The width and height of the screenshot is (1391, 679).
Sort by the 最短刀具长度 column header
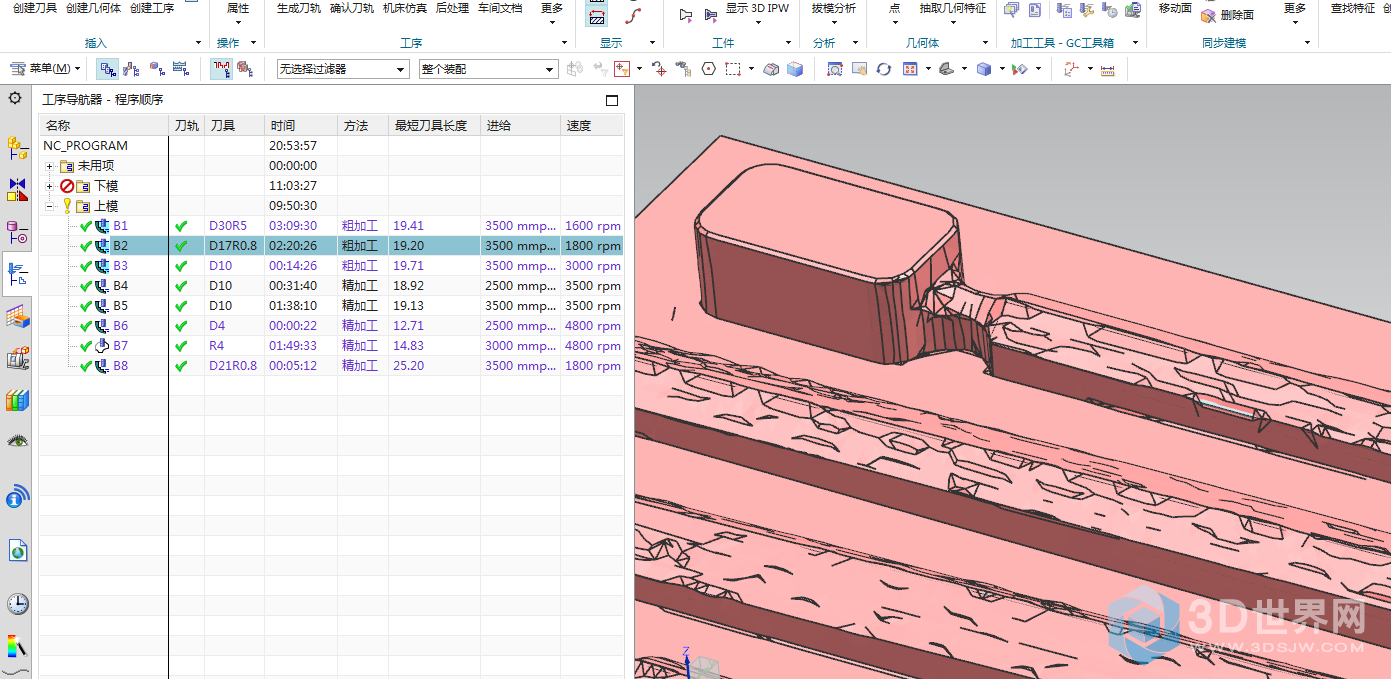click(434, 125)
